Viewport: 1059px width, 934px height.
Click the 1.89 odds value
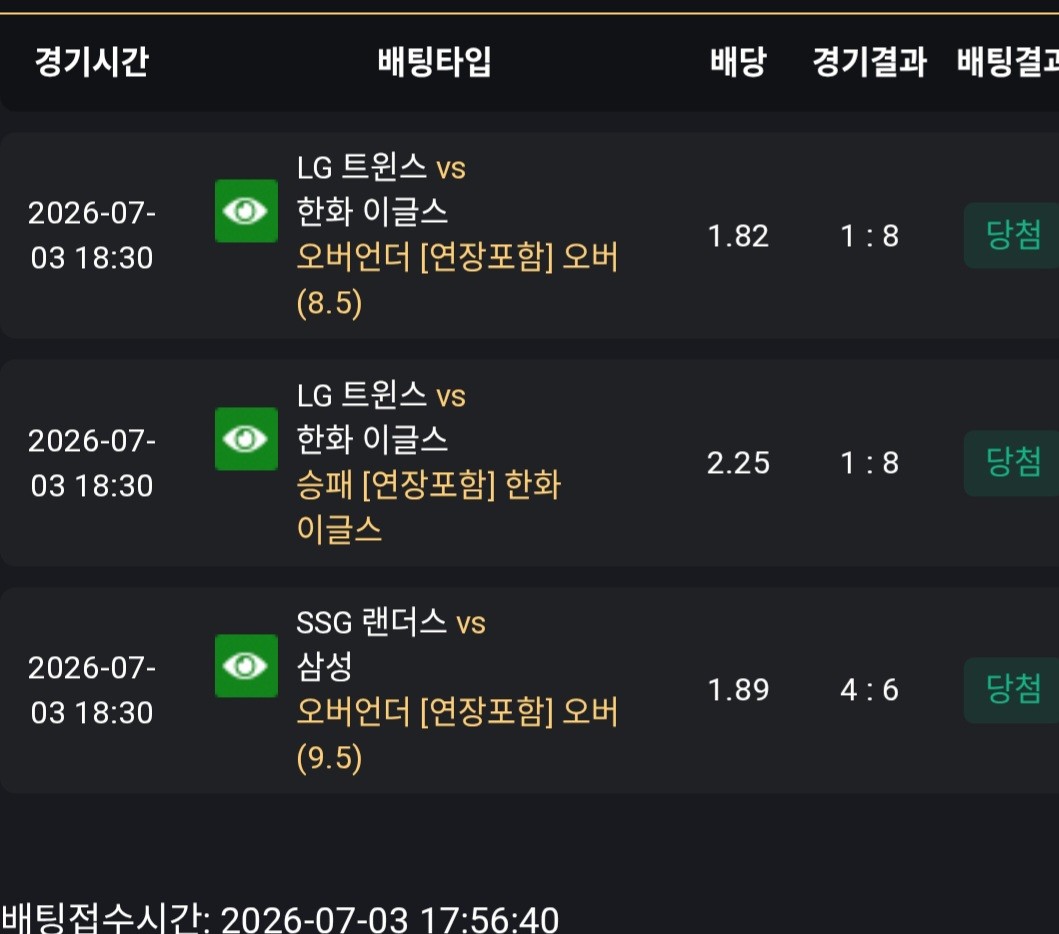(x=738, y=690)
